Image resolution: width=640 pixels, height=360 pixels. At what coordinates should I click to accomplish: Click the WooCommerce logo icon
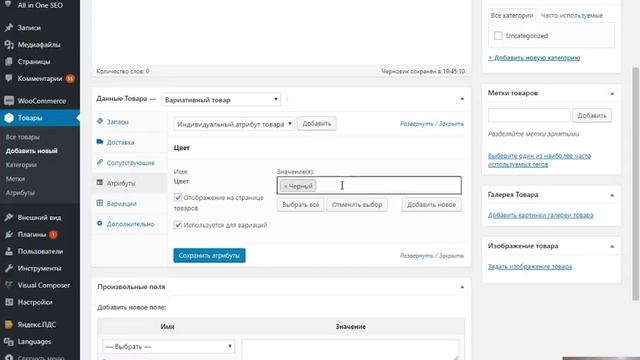pos(9,101)
